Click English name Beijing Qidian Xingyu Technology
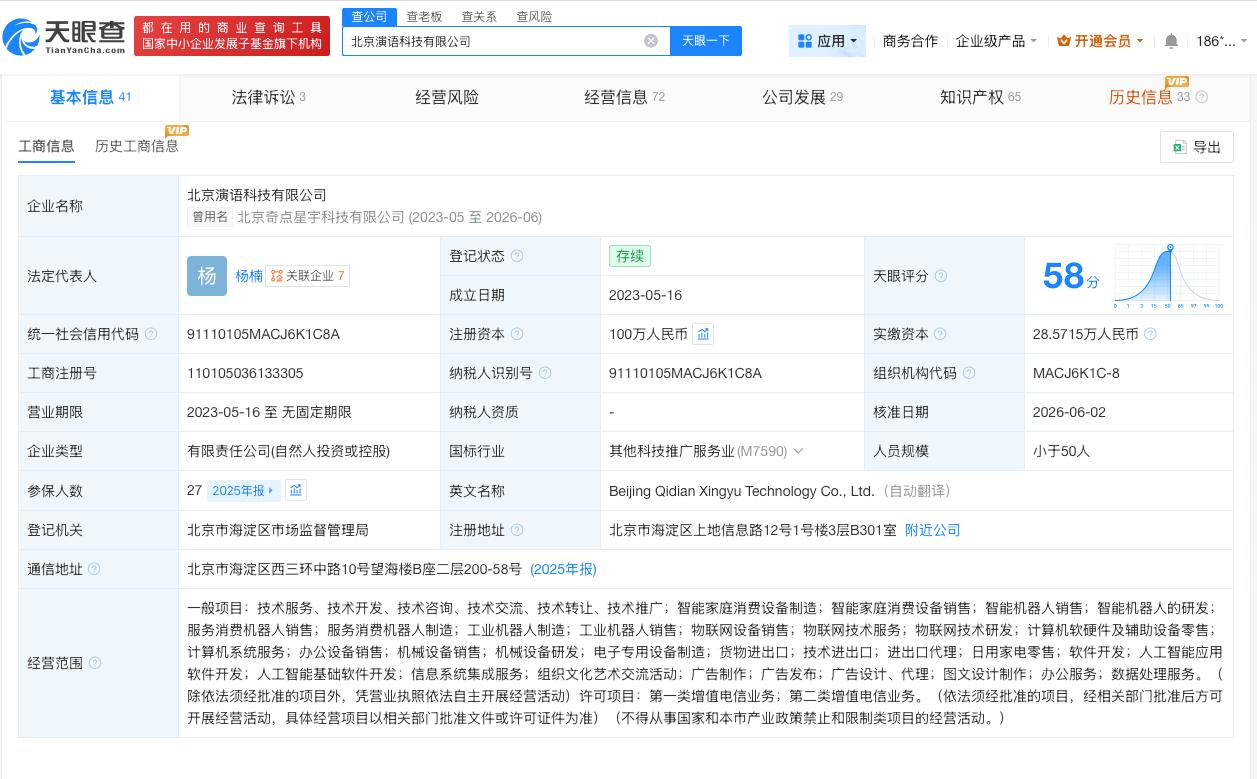 pos(742,491)
